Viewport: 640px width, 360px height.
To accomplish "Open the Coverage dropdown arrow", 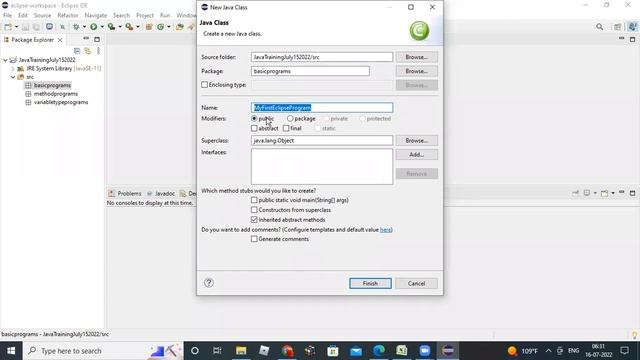I will [x=120, y=27].
